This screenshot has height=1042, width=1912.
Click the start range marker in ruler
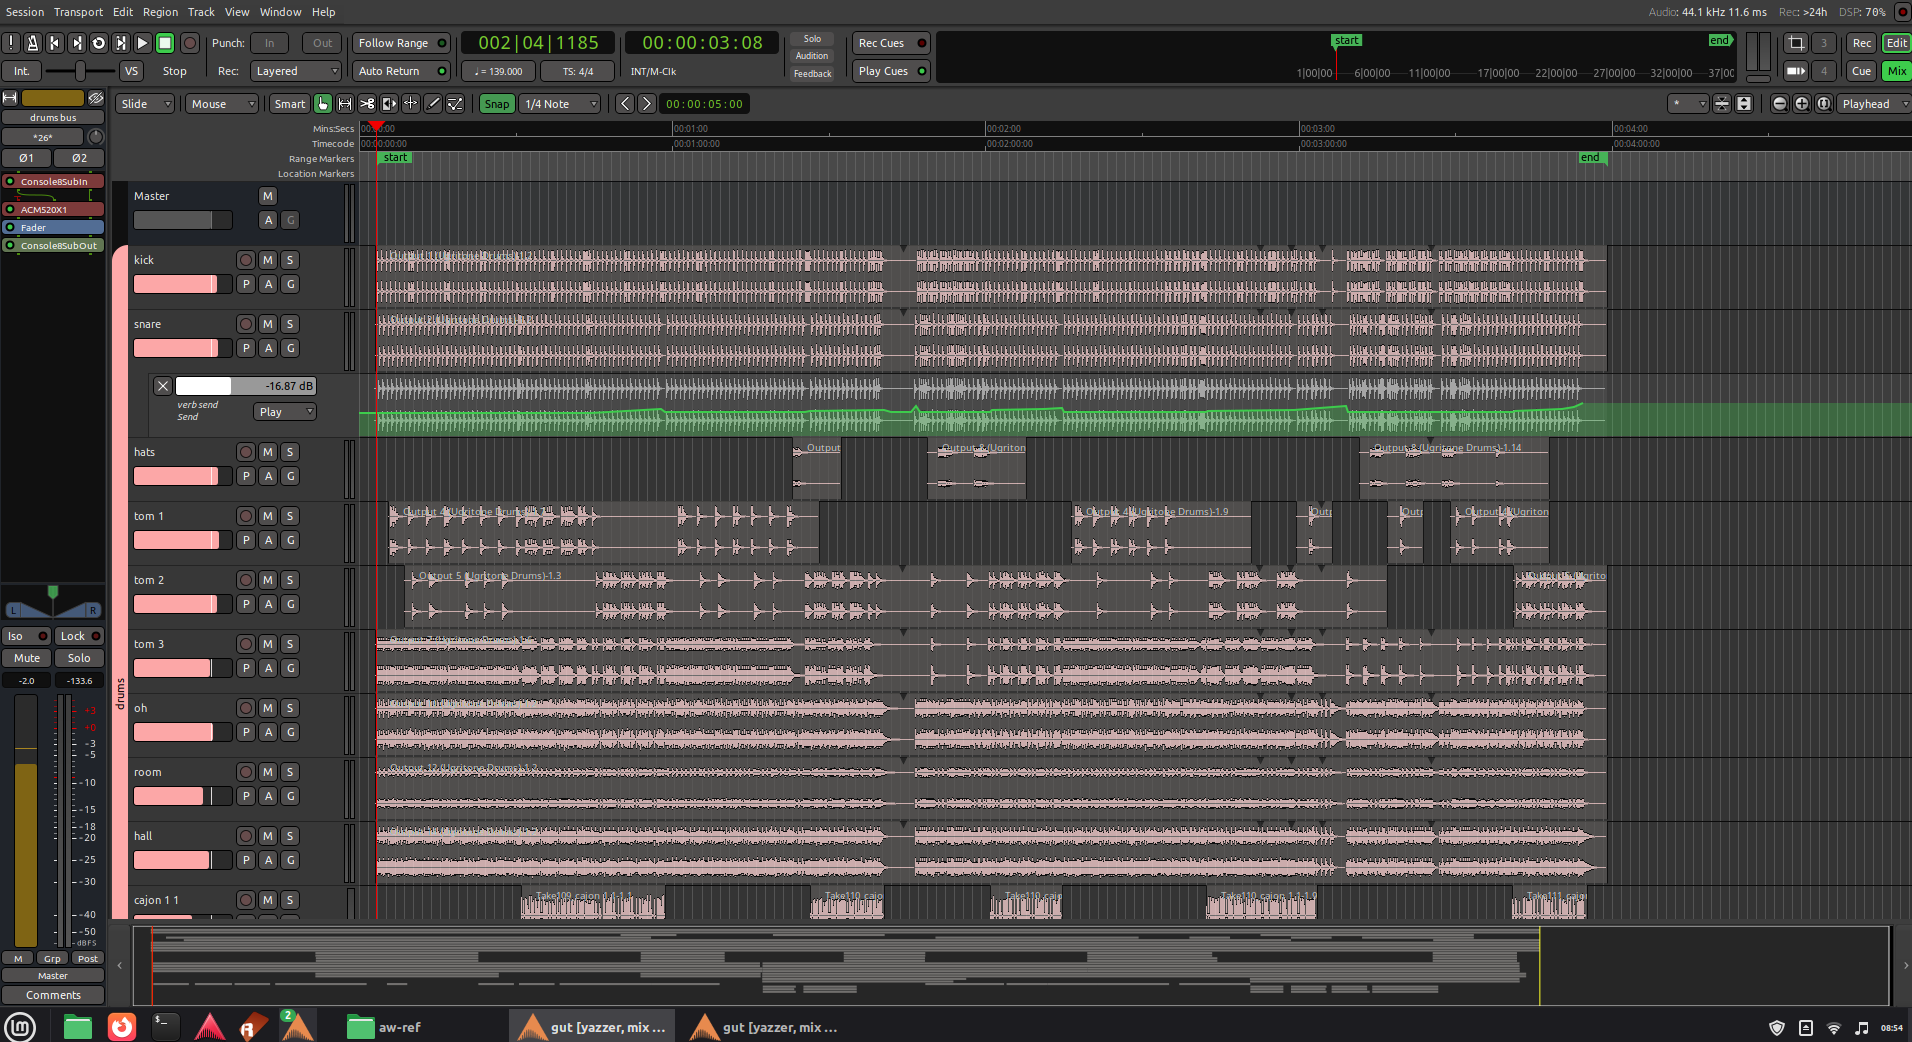(x=395, y=158)
